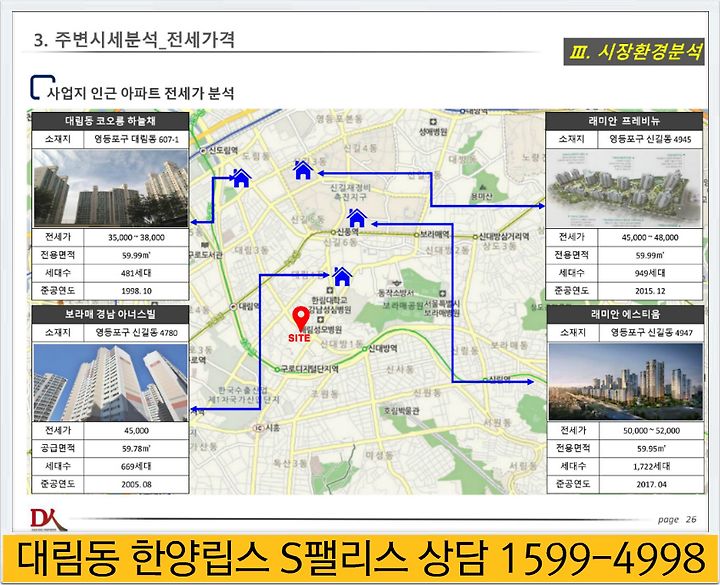Screen dimensions: 720x585
Task: Click the yellow banner number 1599-4998
Action: pos(601,557)
